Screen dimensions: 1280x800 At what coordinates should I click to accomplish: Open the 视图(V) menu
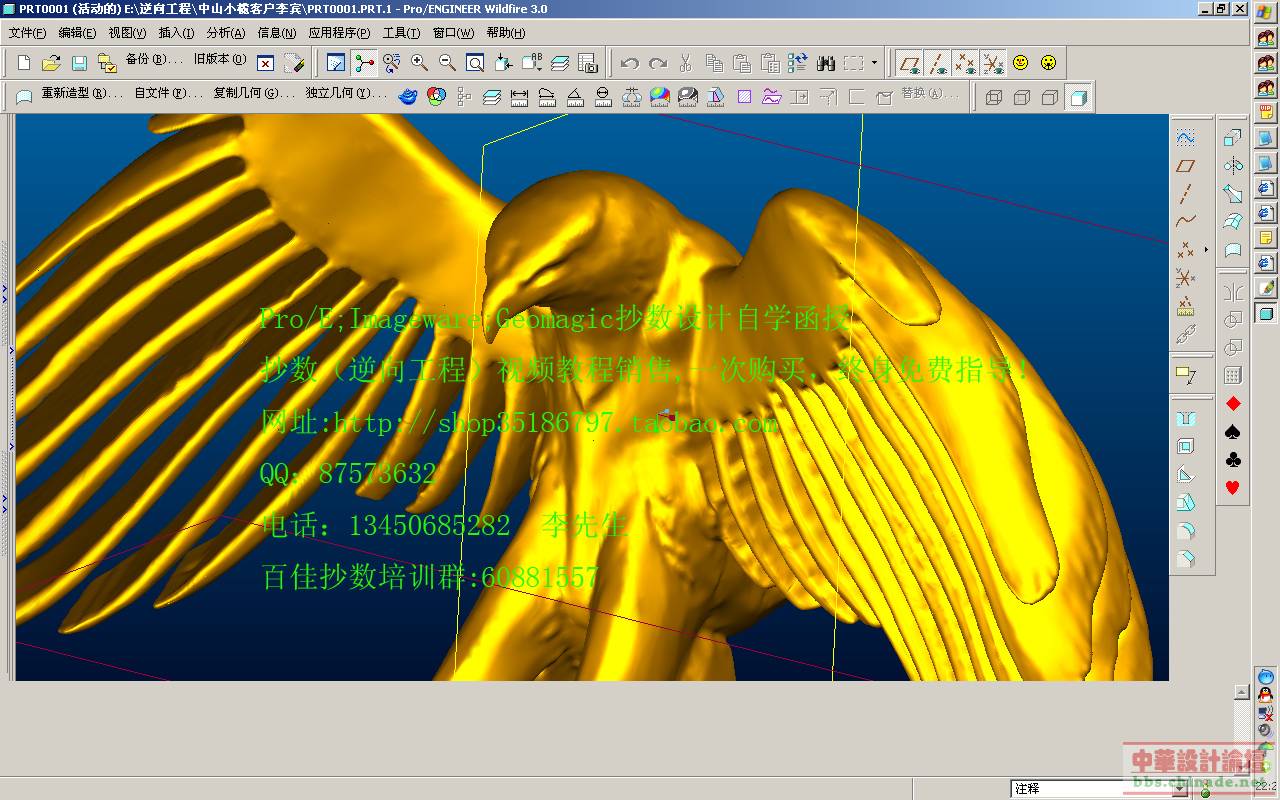[x=127, y=33]
